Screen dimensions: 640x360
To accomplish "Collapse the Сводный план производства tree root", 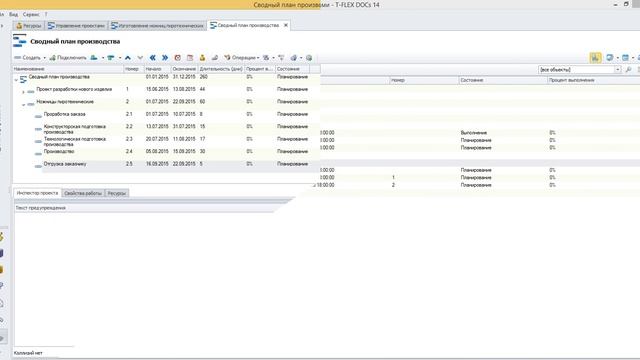I will (16, 80).
